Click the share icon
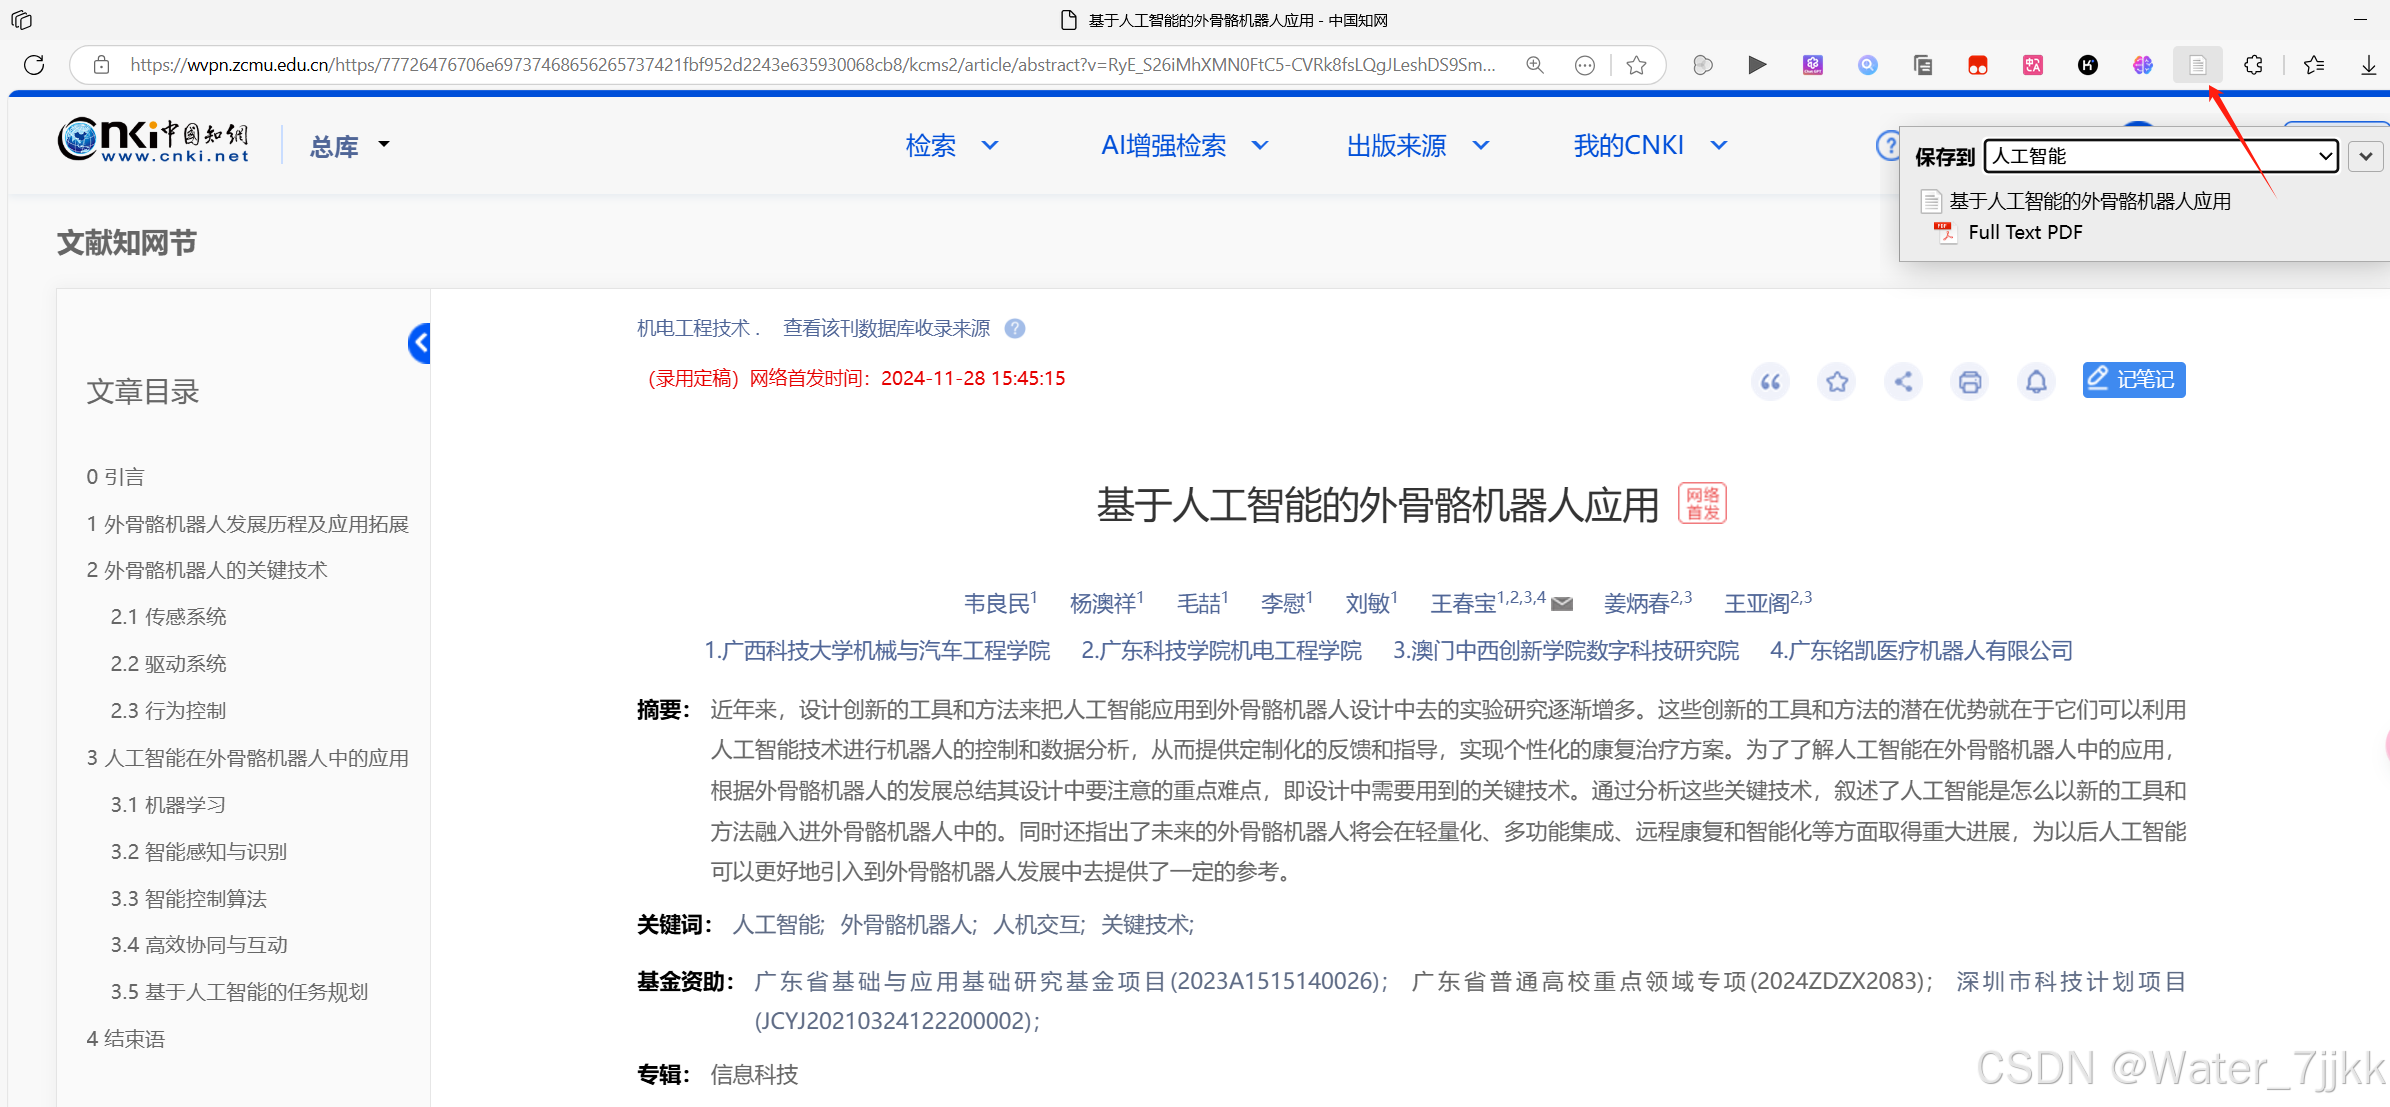2390x1107 pixels. click(1903, 382)
